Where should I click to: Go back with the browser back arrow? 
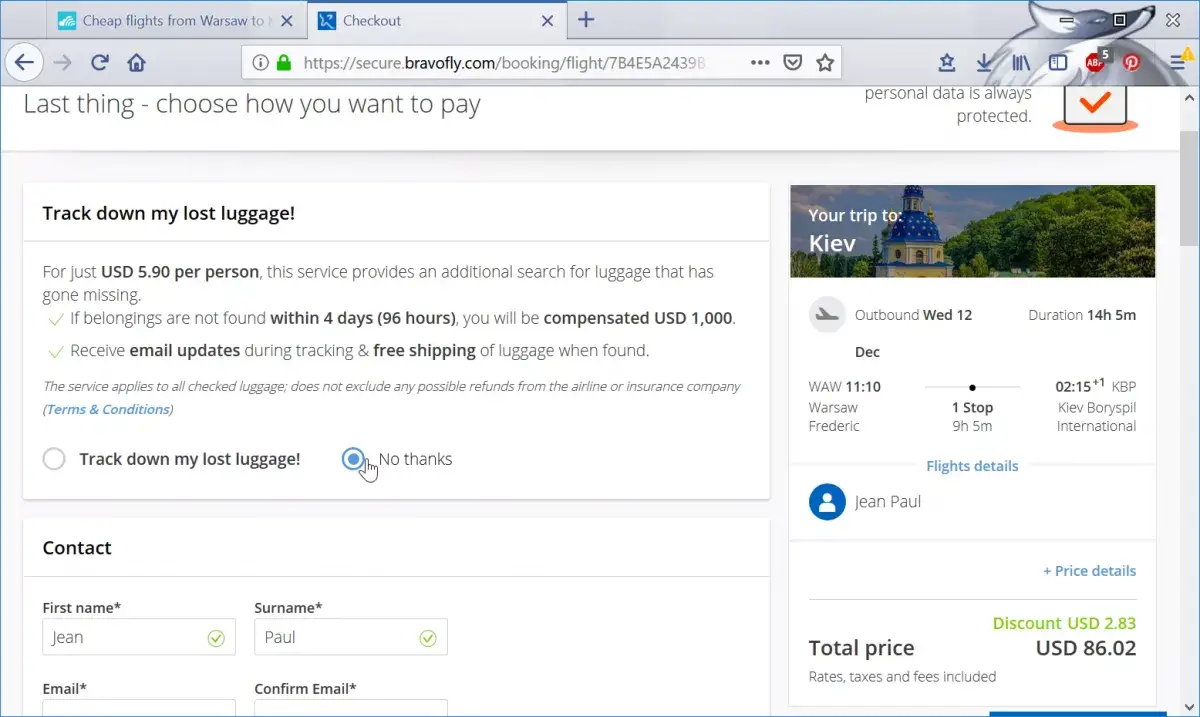(24, 62)
